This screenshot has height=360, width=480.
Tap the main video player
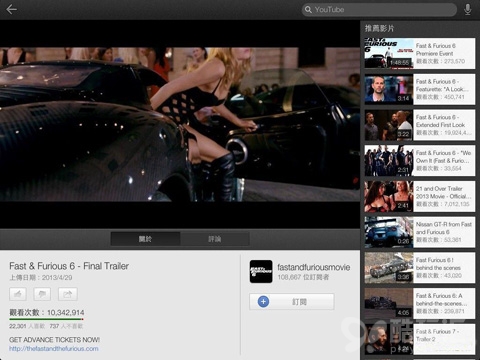click(x=180, y=124)
